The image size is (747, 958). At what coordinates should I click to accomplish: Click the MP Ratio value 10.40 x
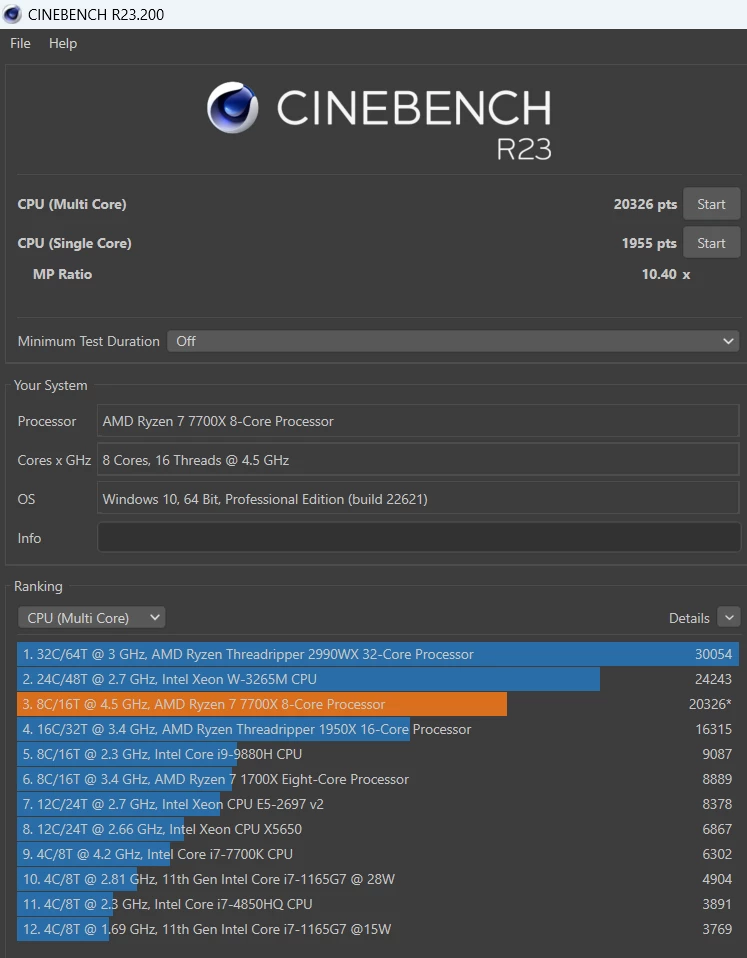click(x=666, y=274)
